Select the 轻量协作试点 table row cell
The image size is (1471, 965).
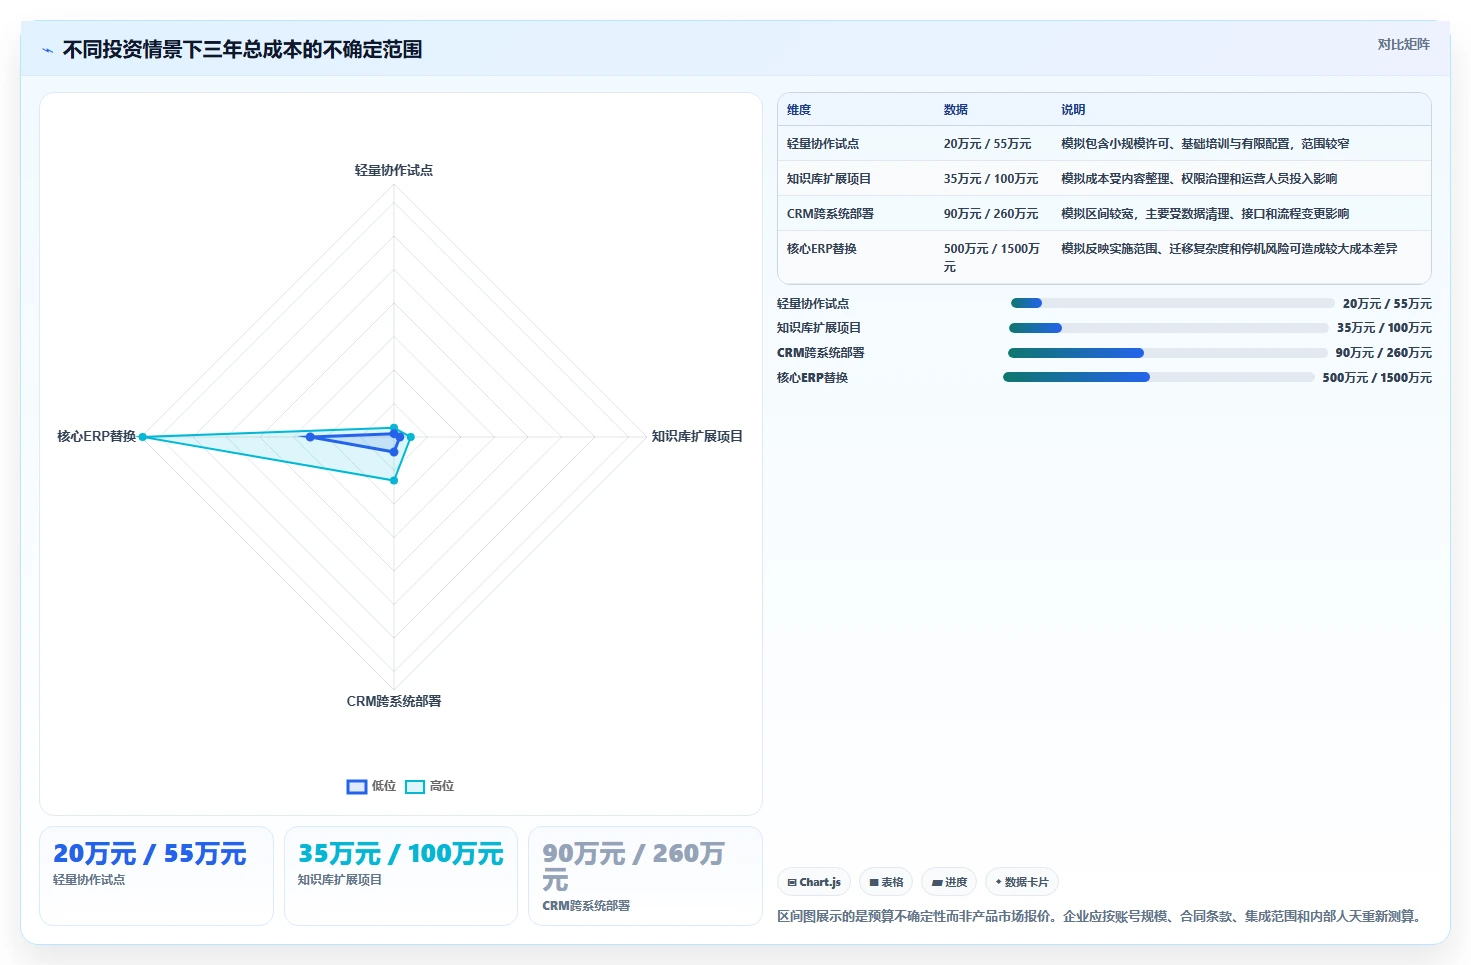(x=823, y=144)
